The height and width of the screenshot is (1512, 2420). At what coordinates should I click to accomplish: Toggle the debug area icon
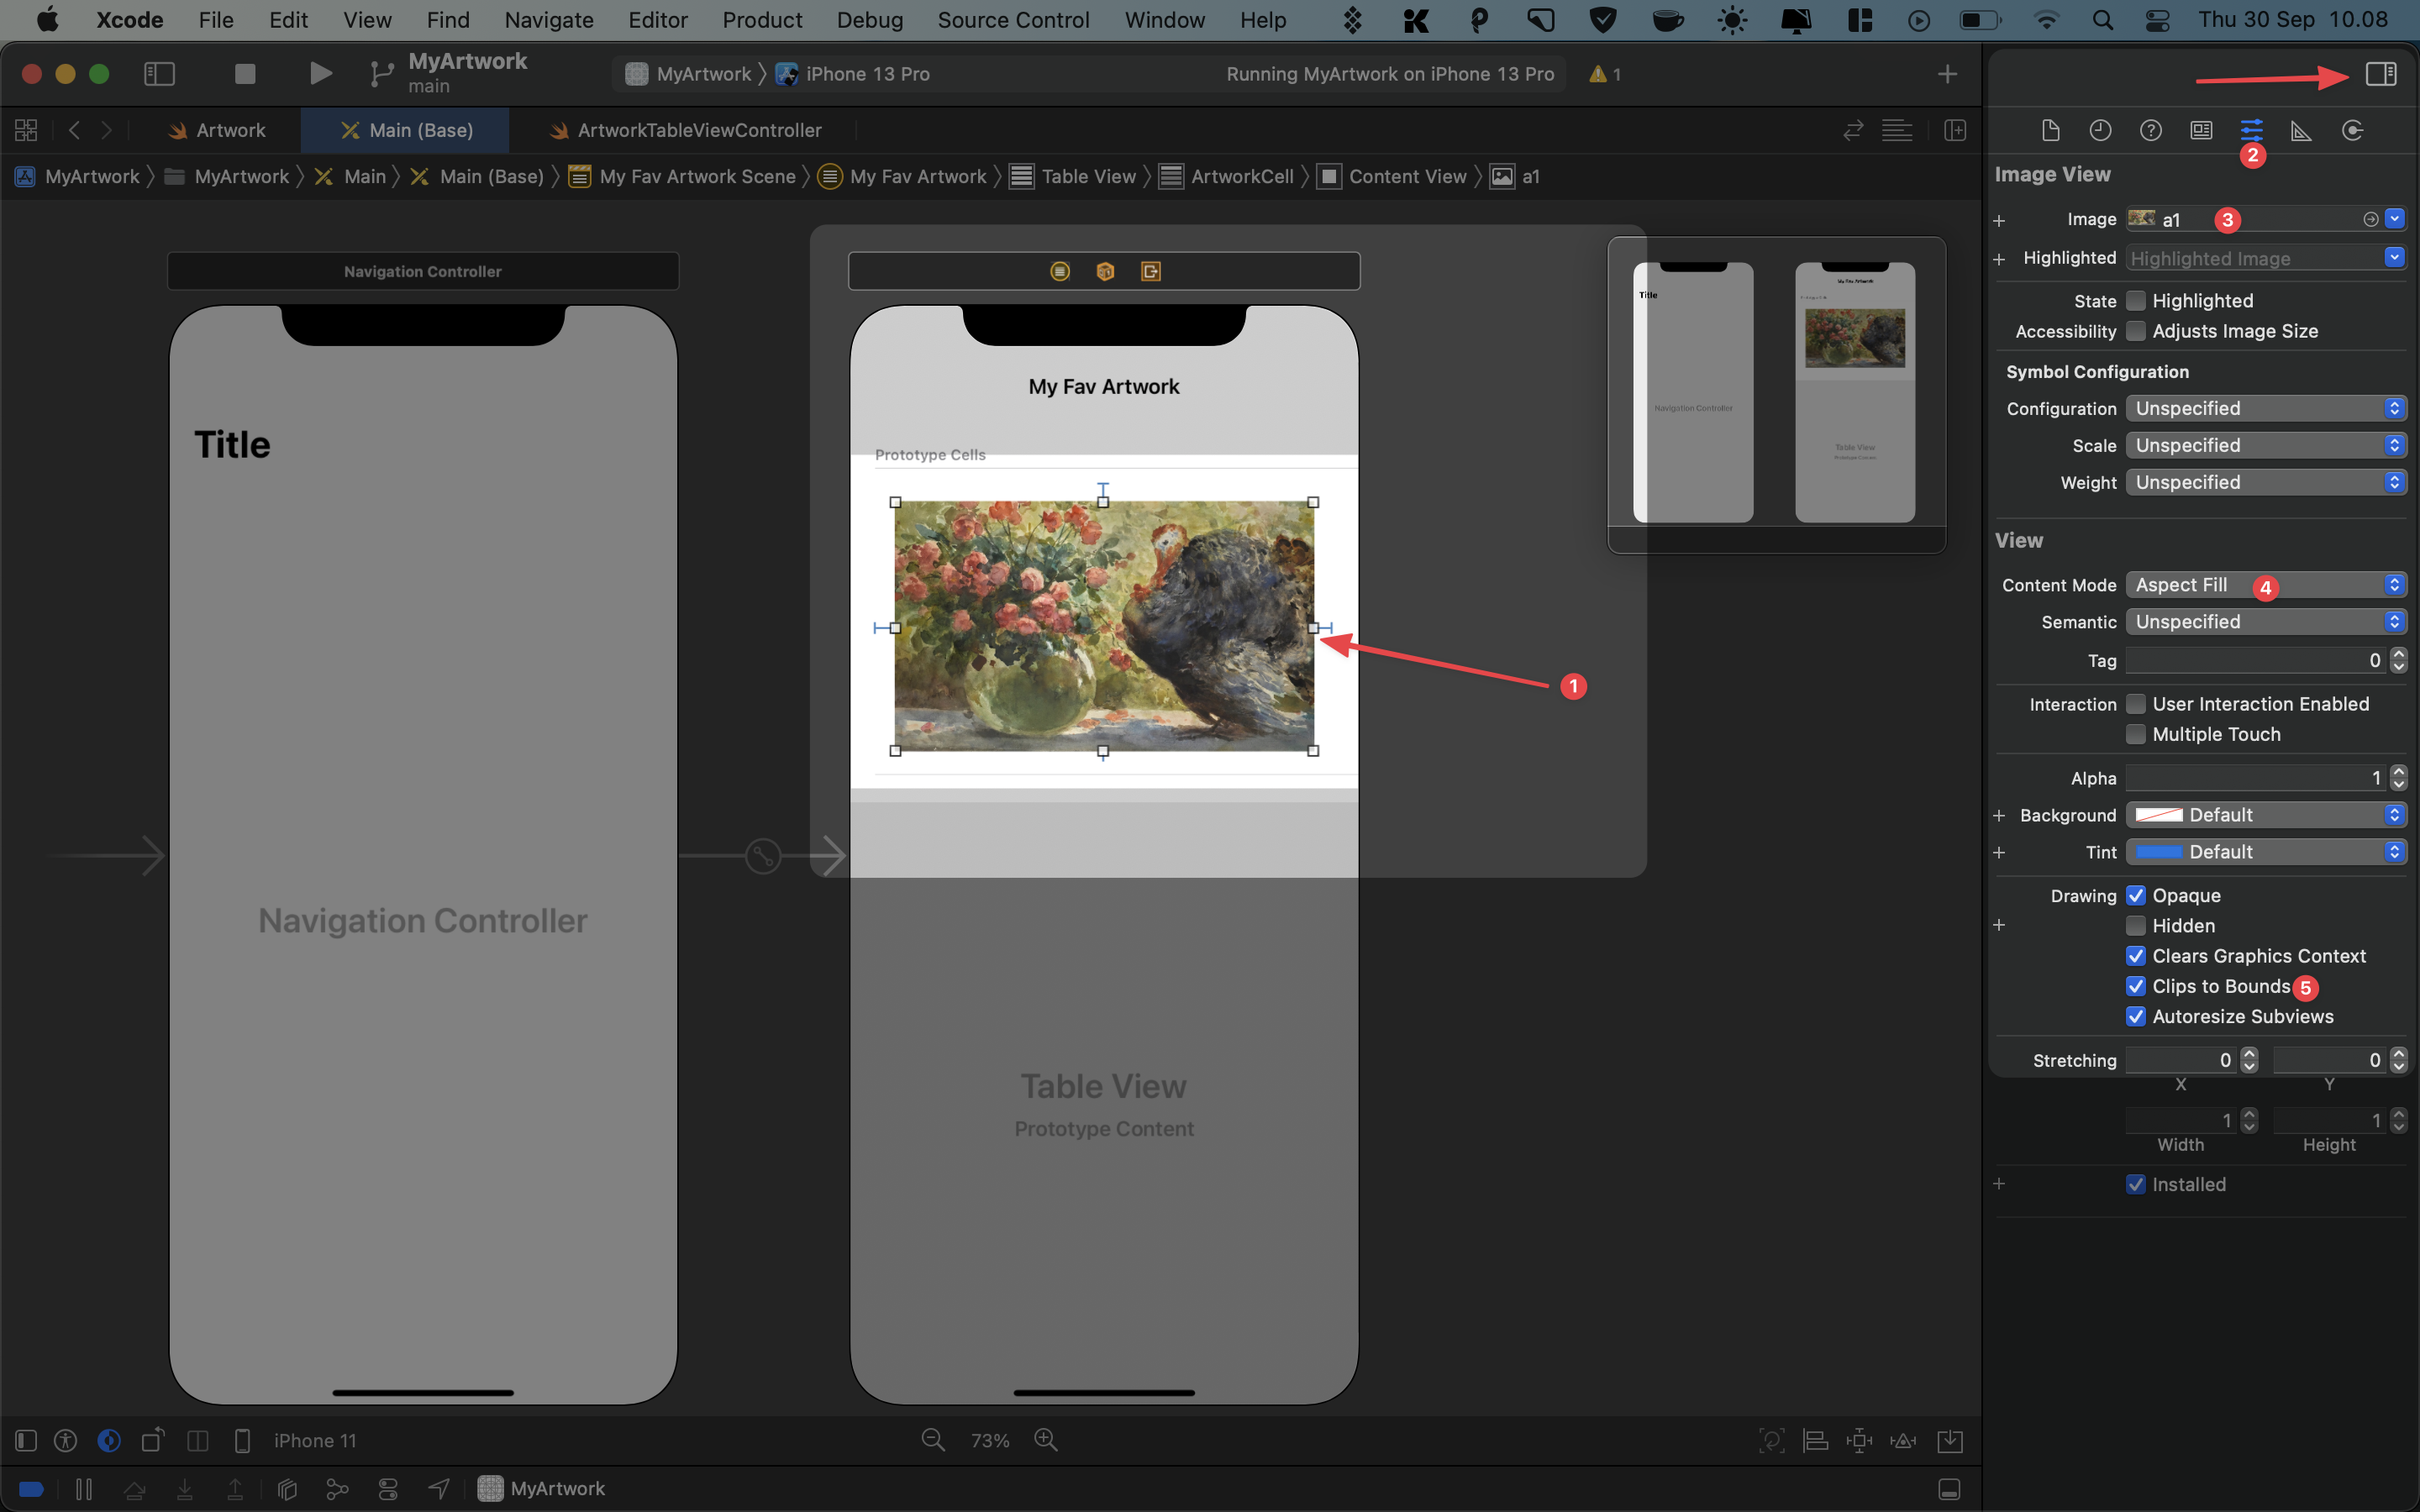click(1949, 1489)
